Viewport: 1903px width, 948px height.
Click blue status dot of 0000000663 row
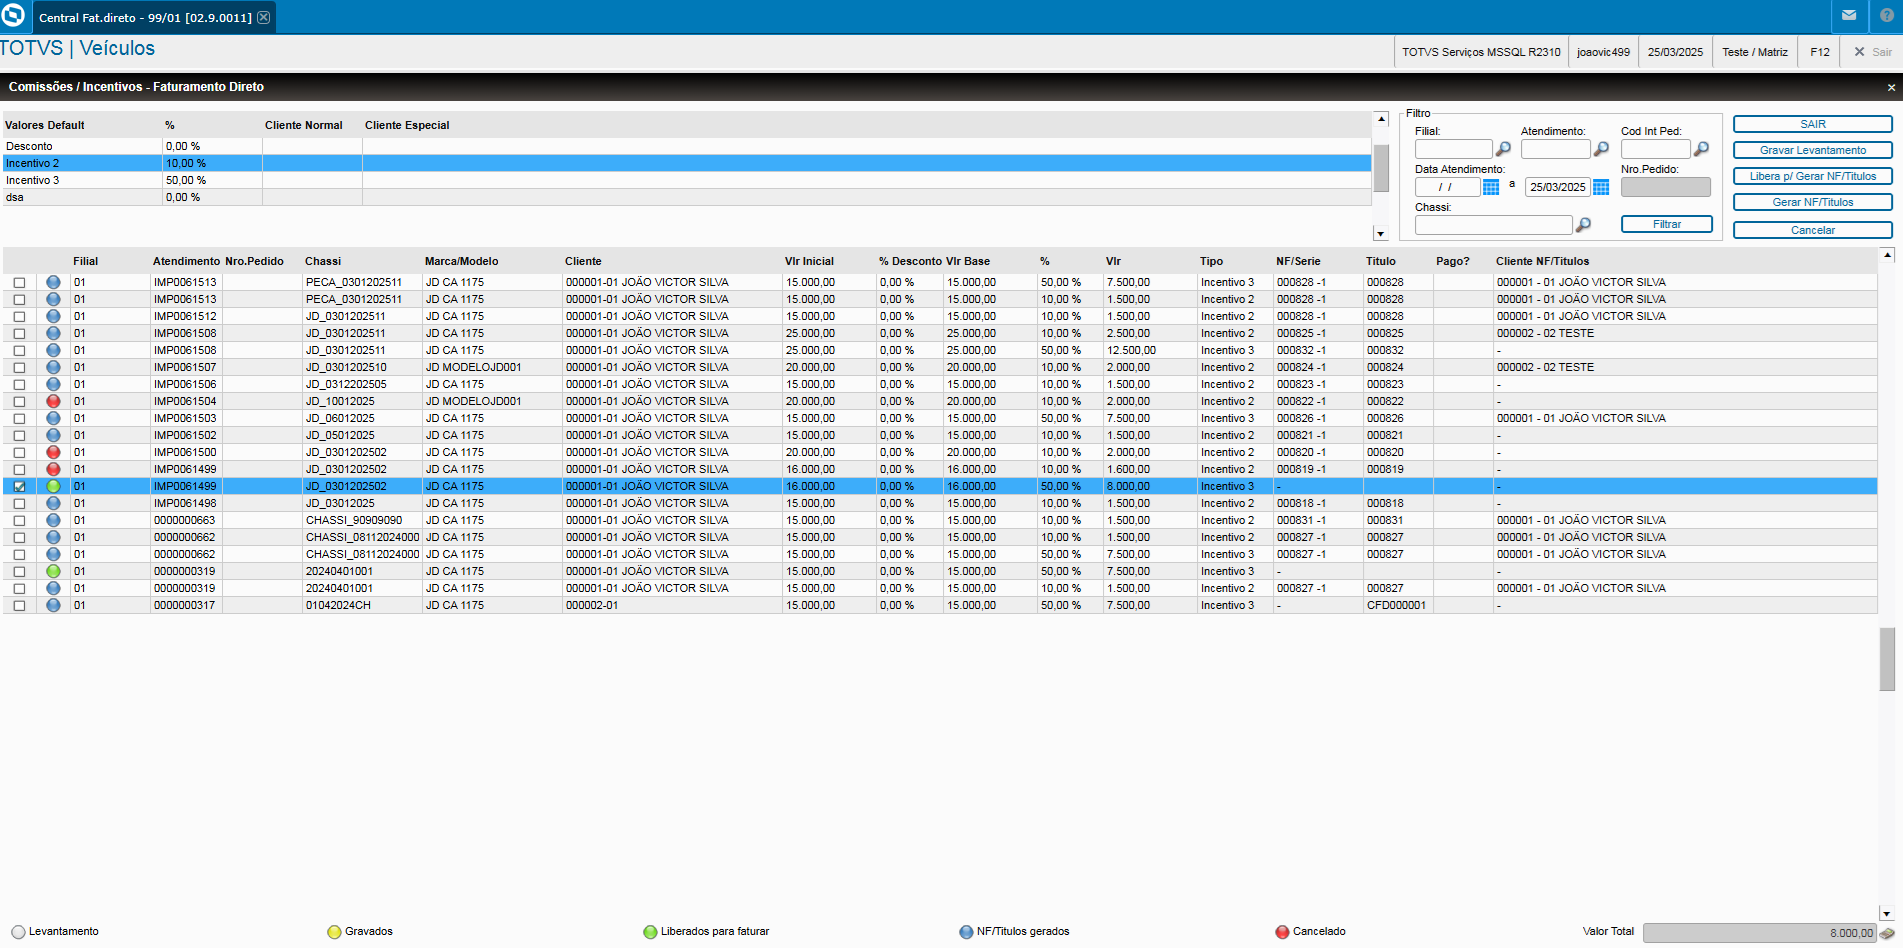pos(53,520)
